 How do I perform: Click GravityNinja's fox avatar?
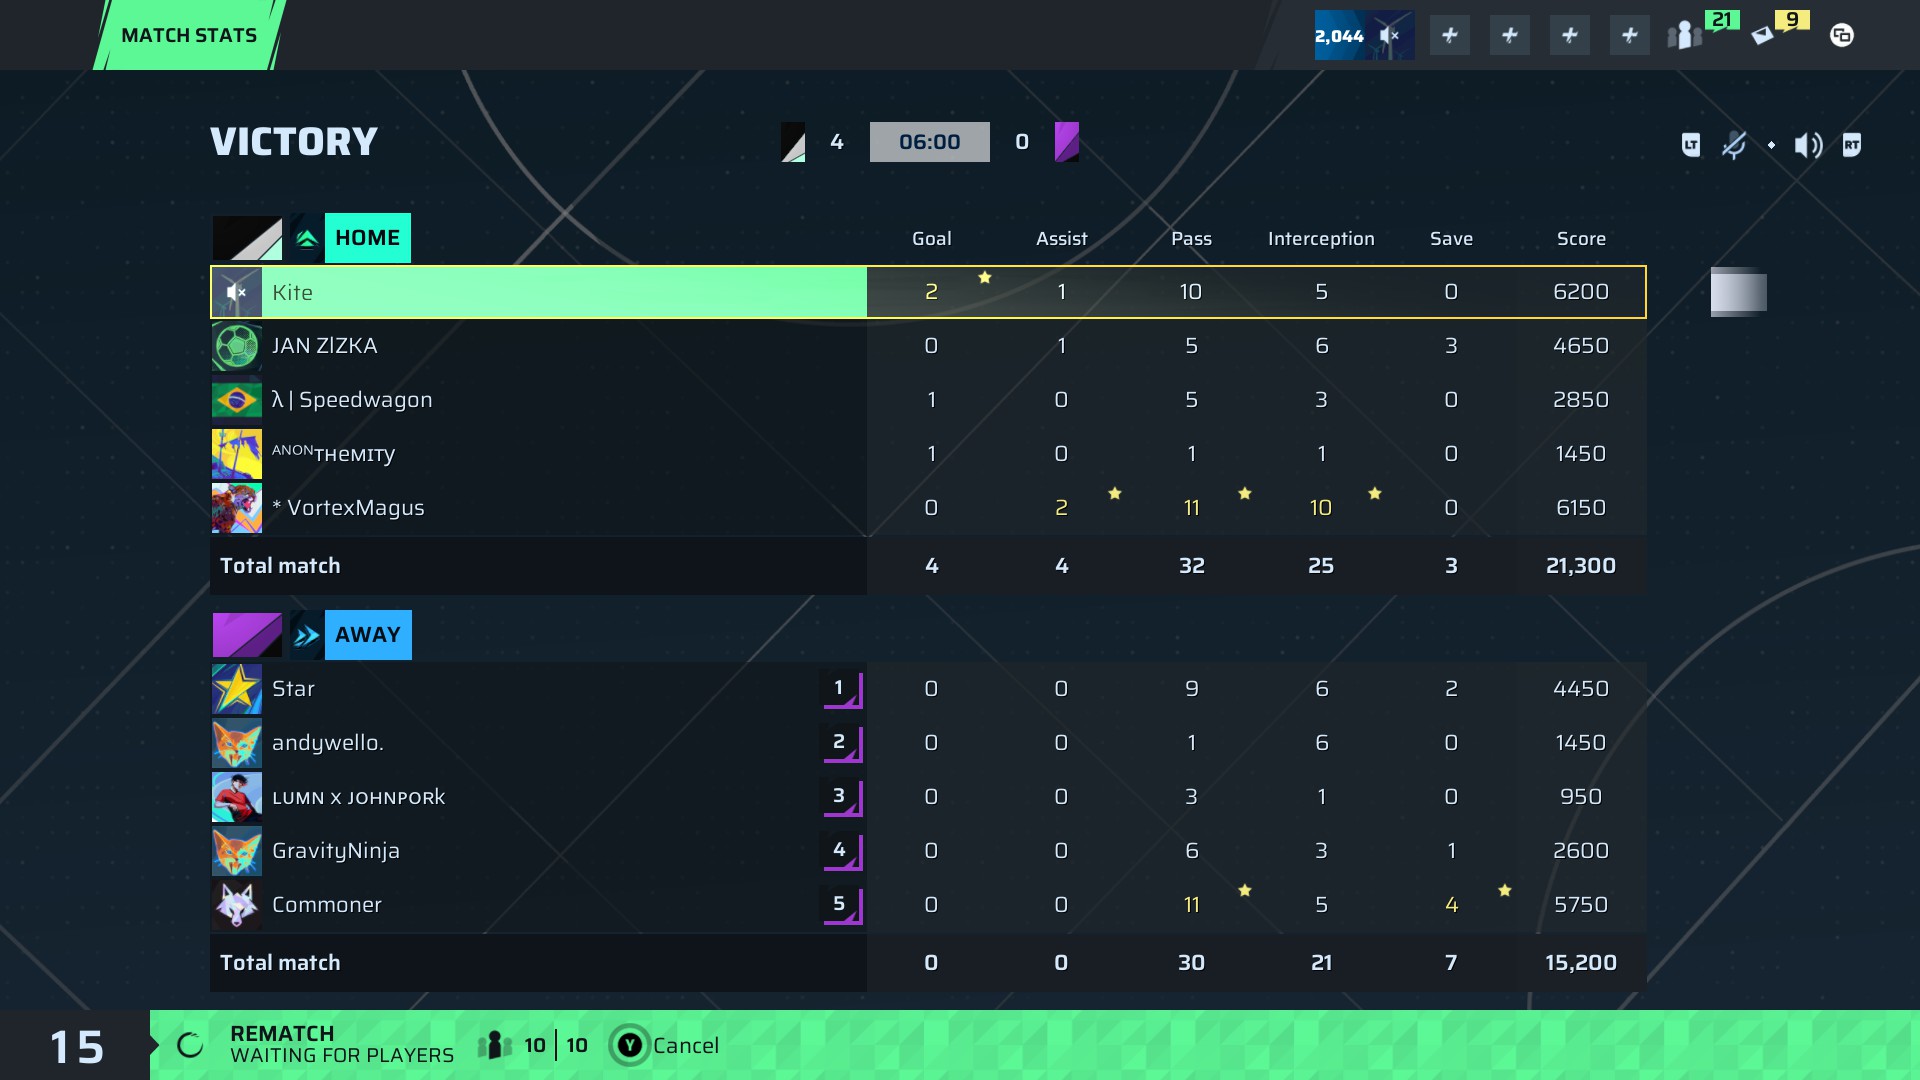(x=237, y=851)
